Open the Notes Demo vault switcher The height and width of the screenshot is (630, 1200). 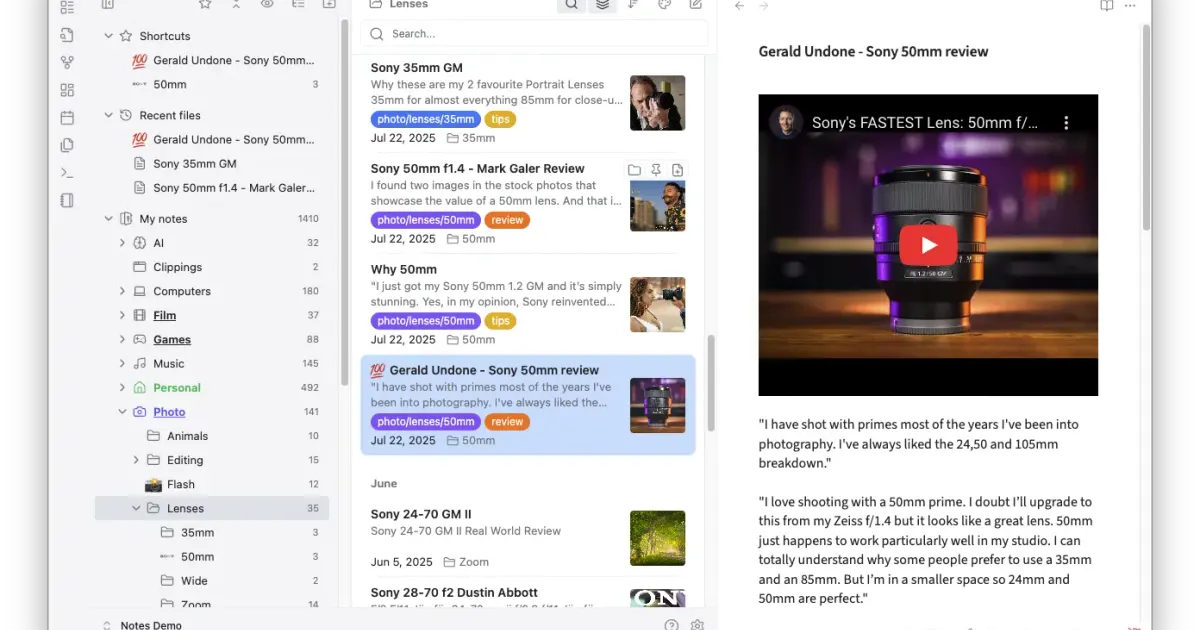(x=144, y=625)
